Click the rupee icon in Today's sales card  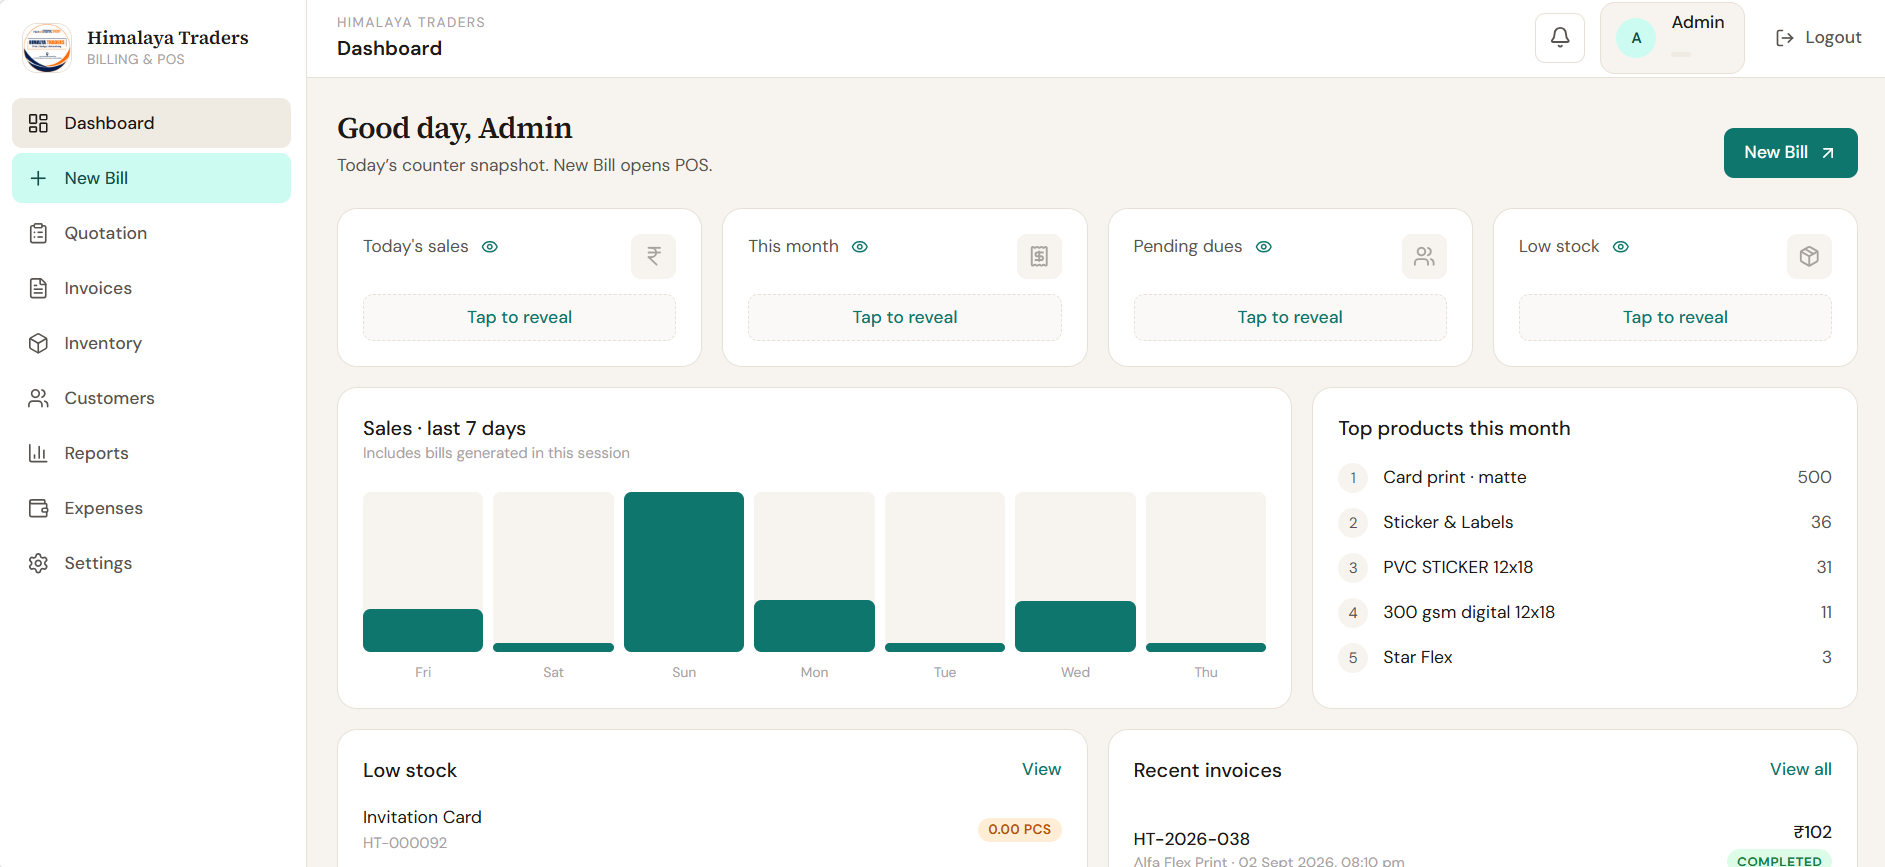(x=653, y=256)
